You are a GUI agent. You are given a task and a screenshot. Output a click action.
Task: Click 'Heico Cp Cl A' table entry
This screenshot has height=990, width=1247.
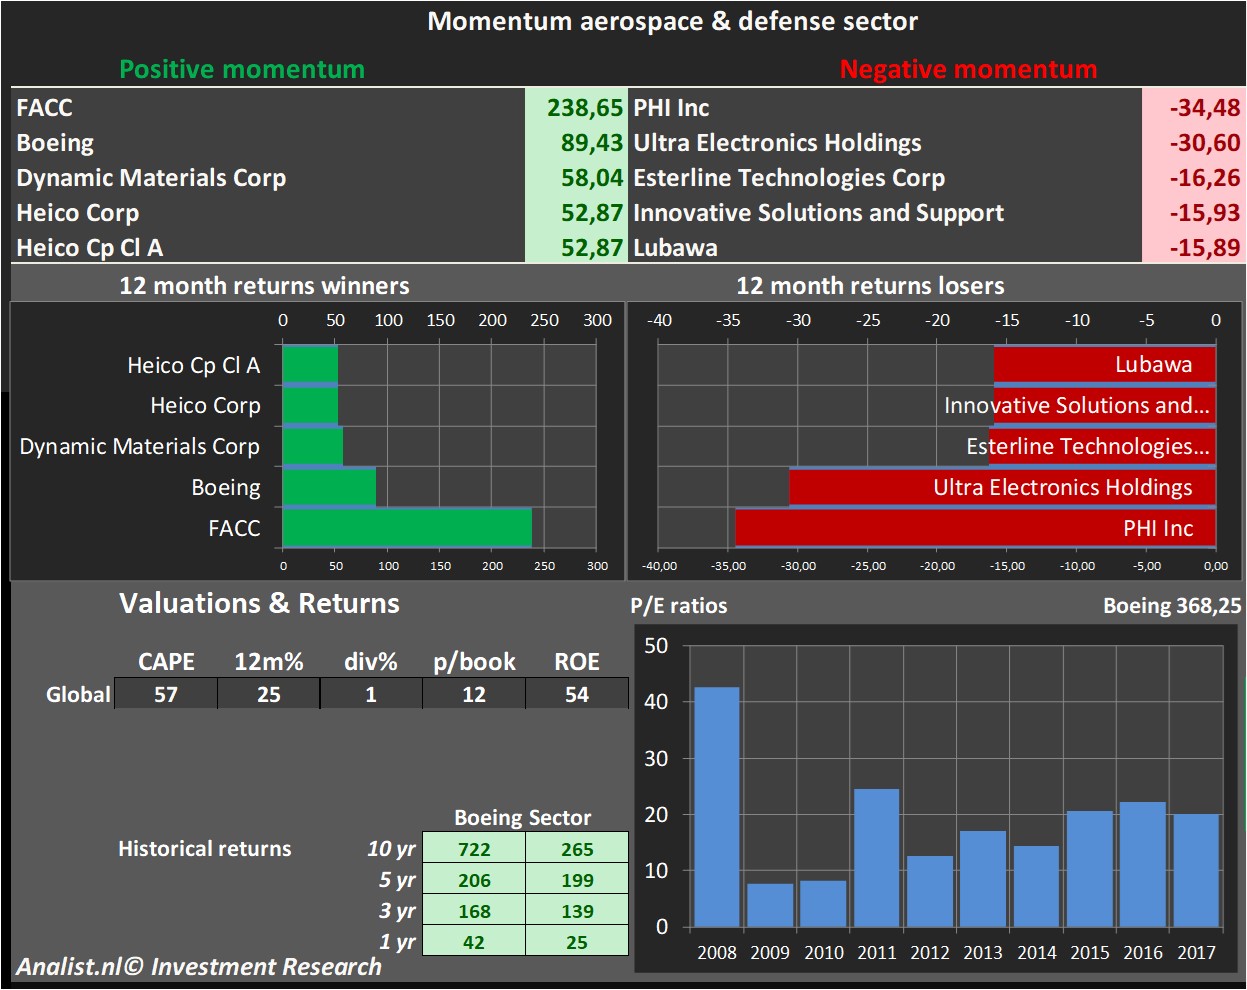[x=90, y=248]
